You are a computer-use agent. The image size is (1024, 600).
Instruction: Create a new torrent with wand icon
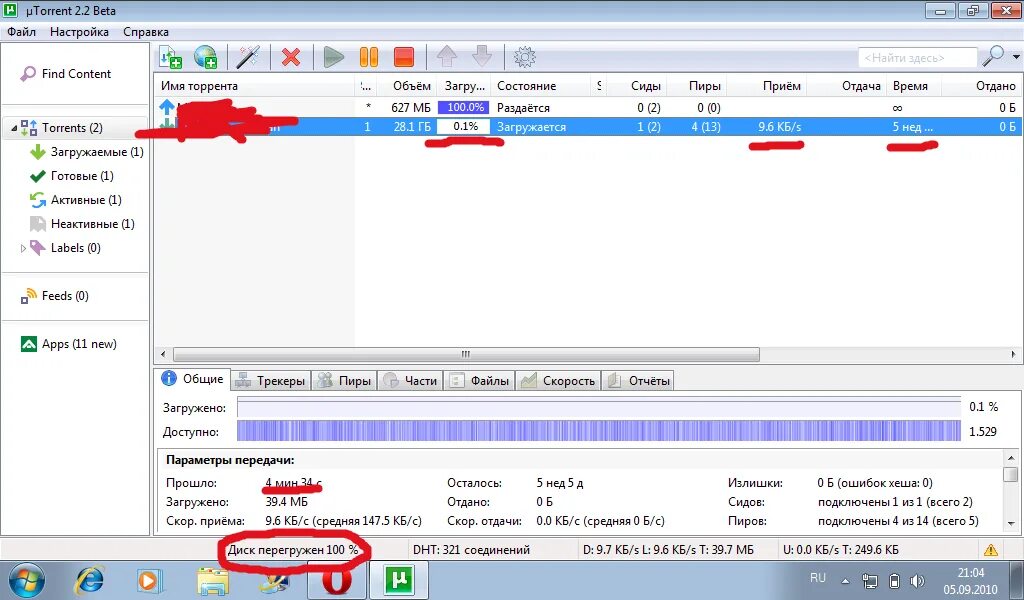tap(248, 57)
